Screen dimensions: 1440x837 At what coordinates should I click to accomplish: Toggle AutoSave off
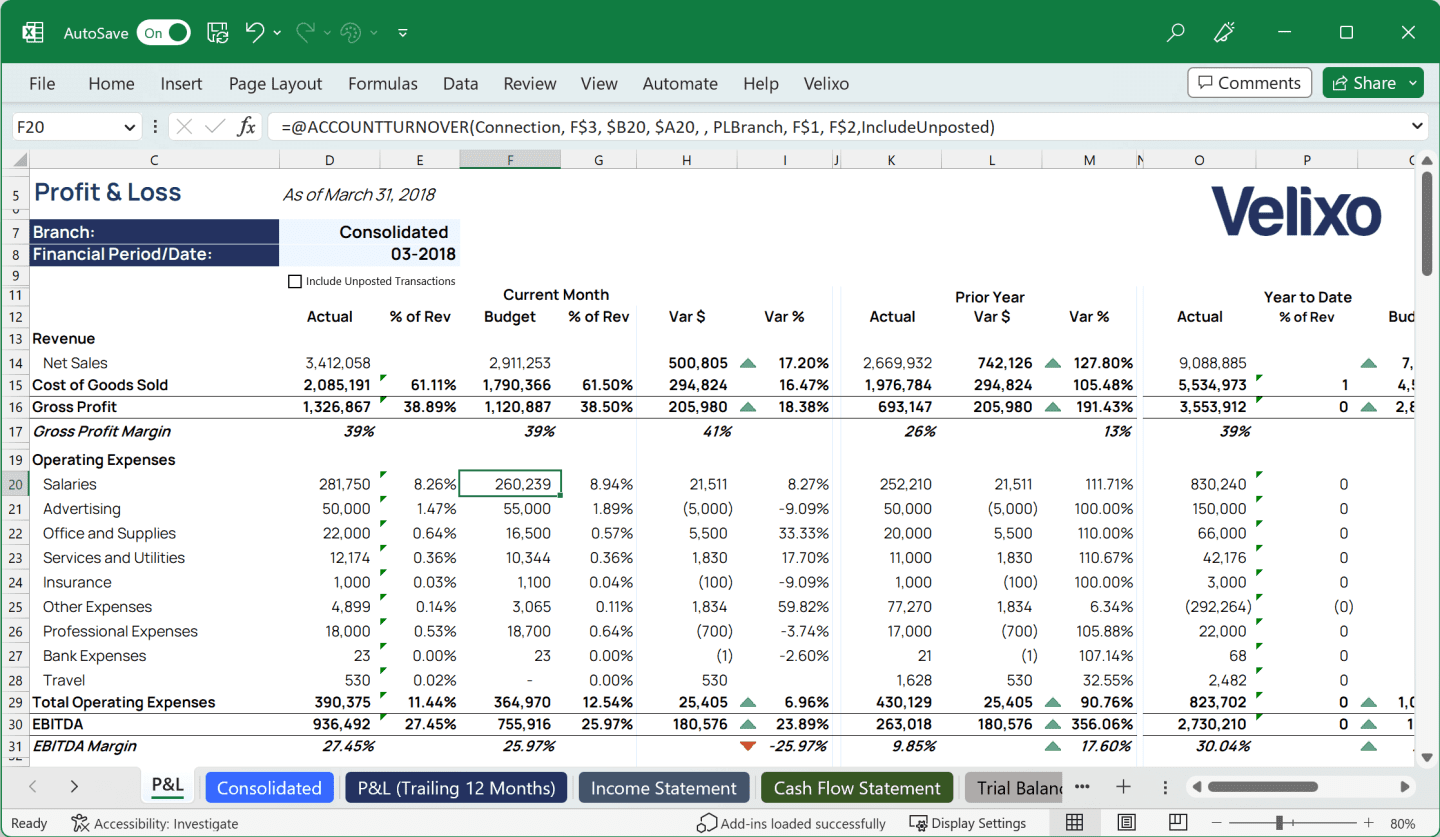click(x=163, y=31)
